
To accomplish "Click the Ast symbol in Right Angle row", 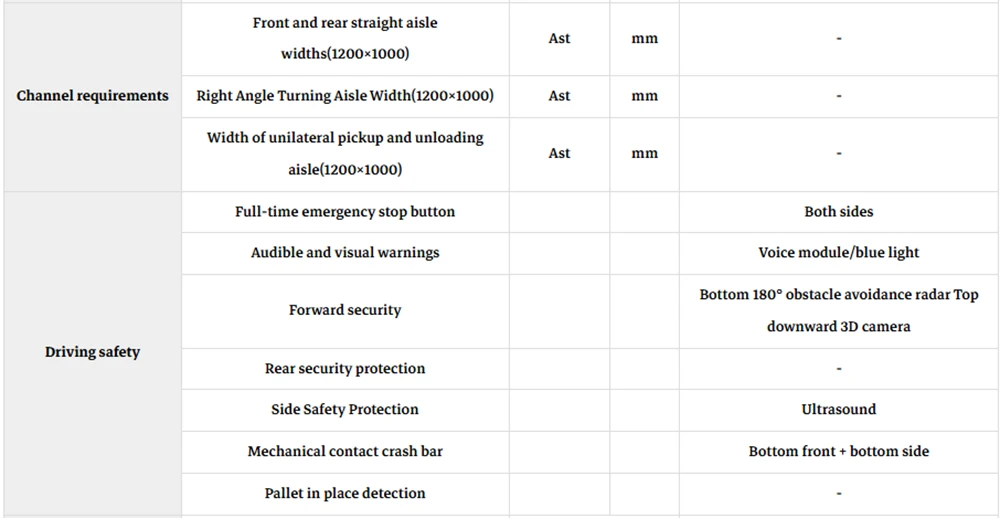I will tap(559, 96).
